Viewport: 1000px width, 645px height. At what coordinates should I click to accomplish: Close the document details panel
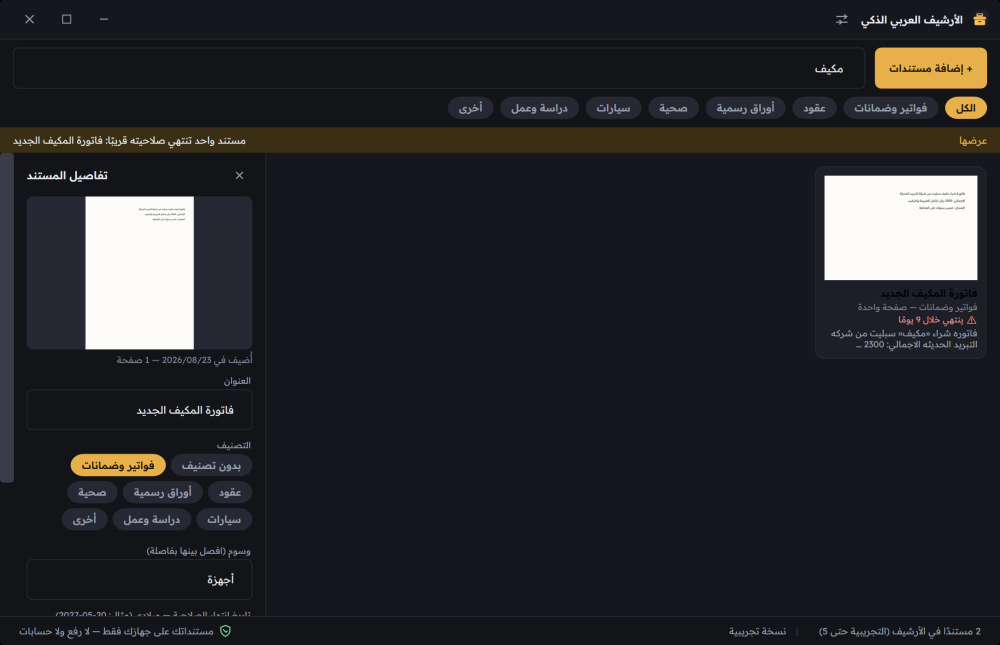[x=239, y=175]
